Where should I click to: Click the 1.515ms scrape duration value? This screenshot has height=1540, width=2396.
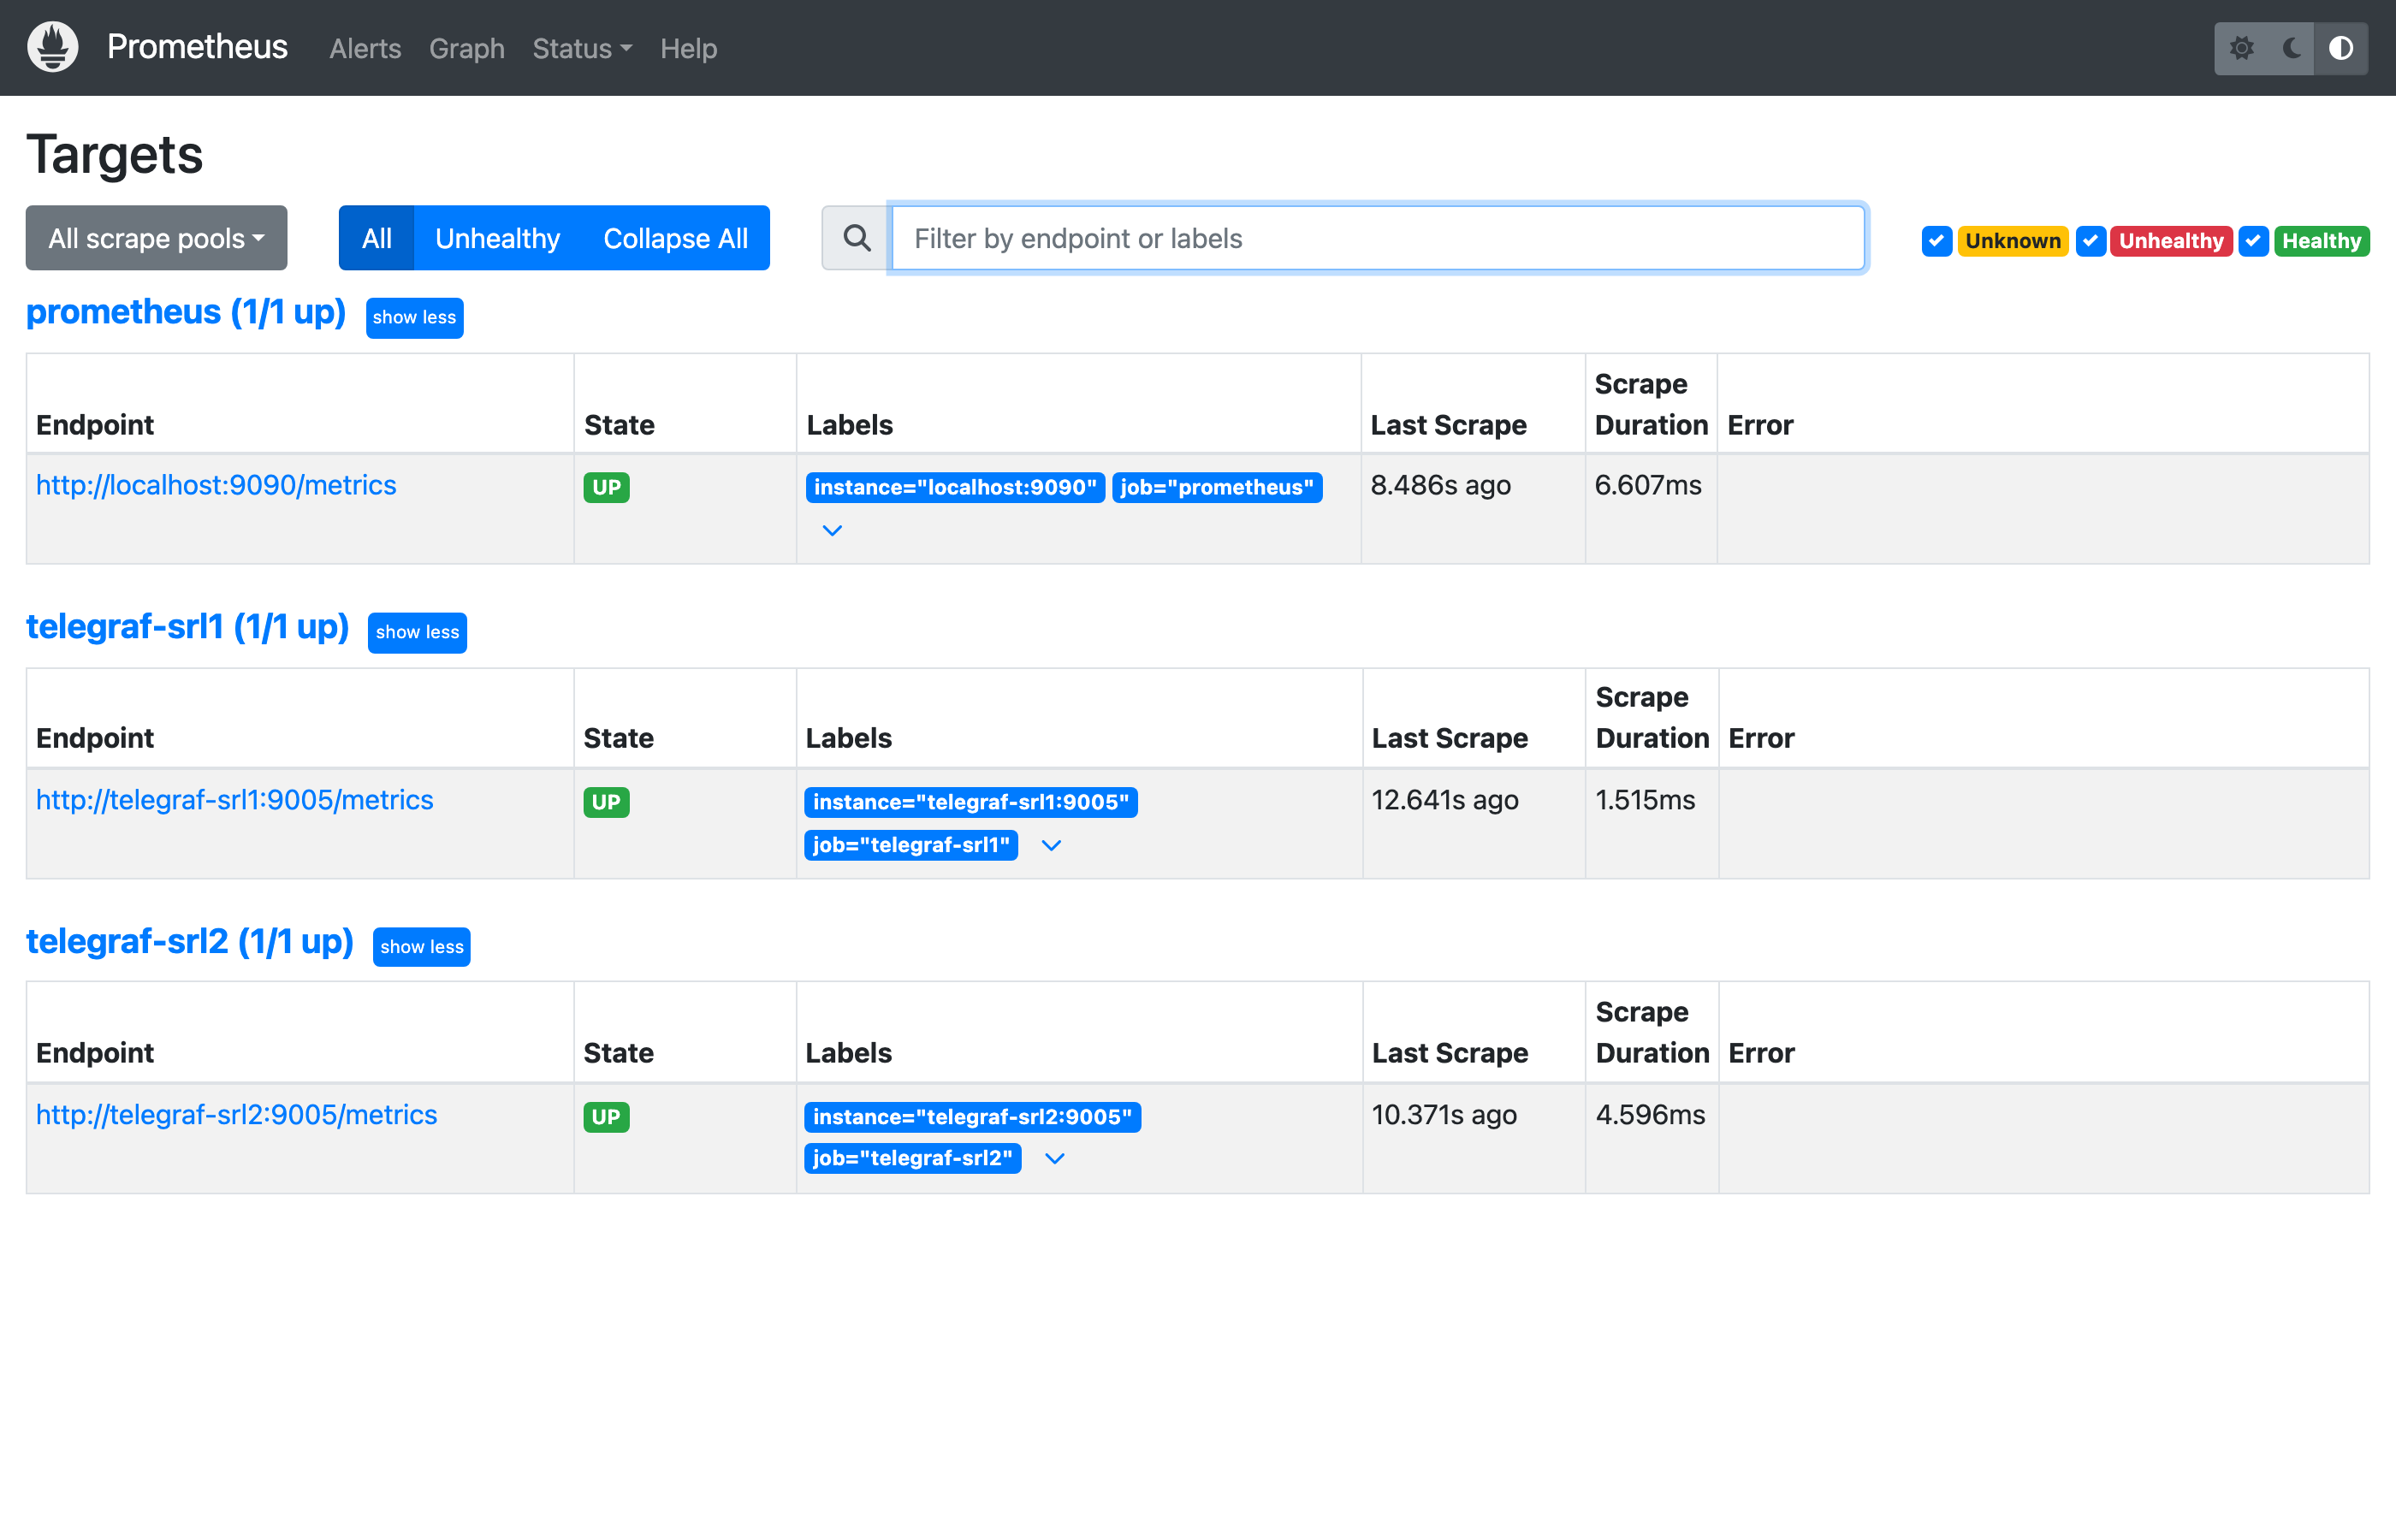pos(1645,800)
